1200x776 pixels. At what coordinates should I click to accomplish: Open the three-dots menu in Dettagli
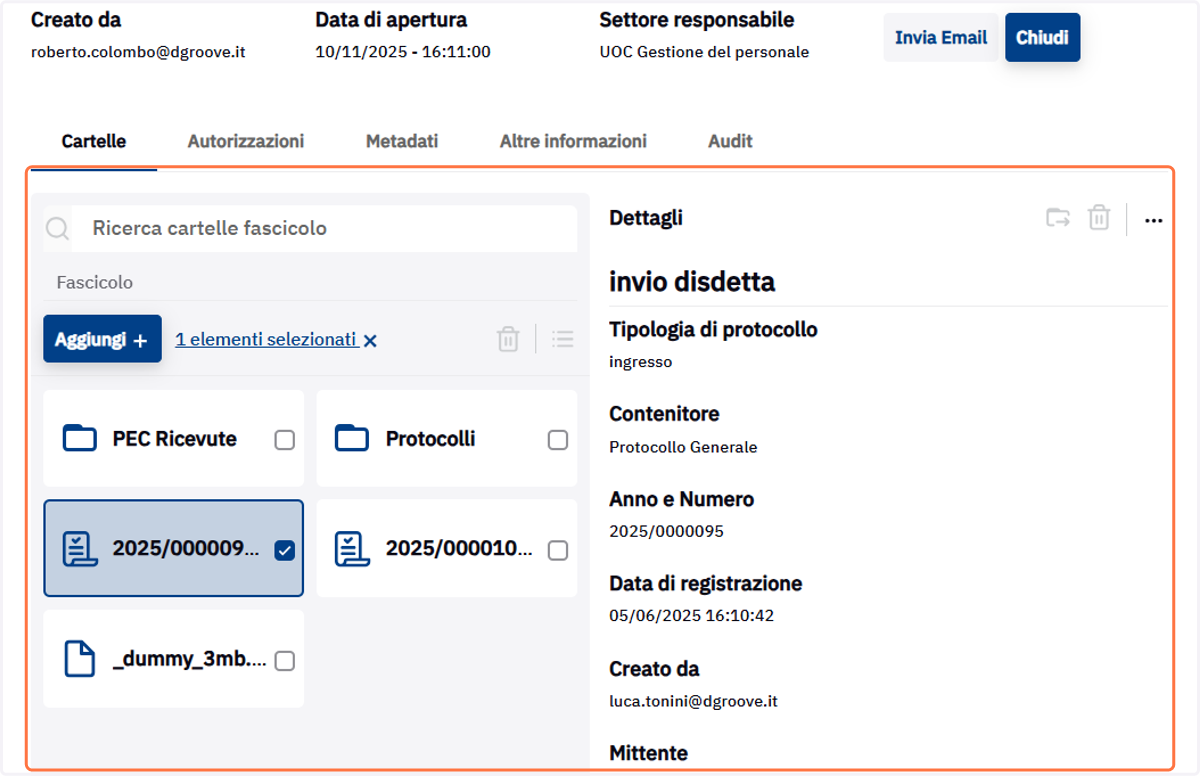1153,220
